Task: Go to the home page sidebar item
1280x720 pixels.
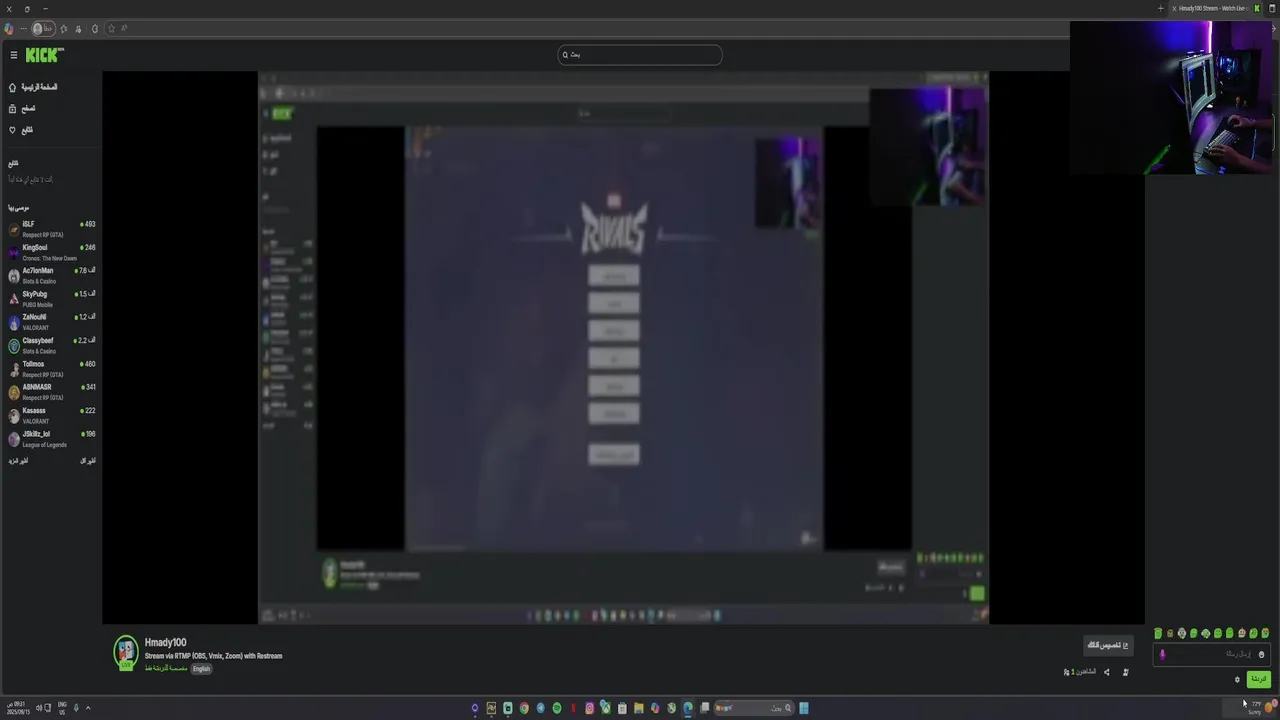Action: [x=33, y=87]
